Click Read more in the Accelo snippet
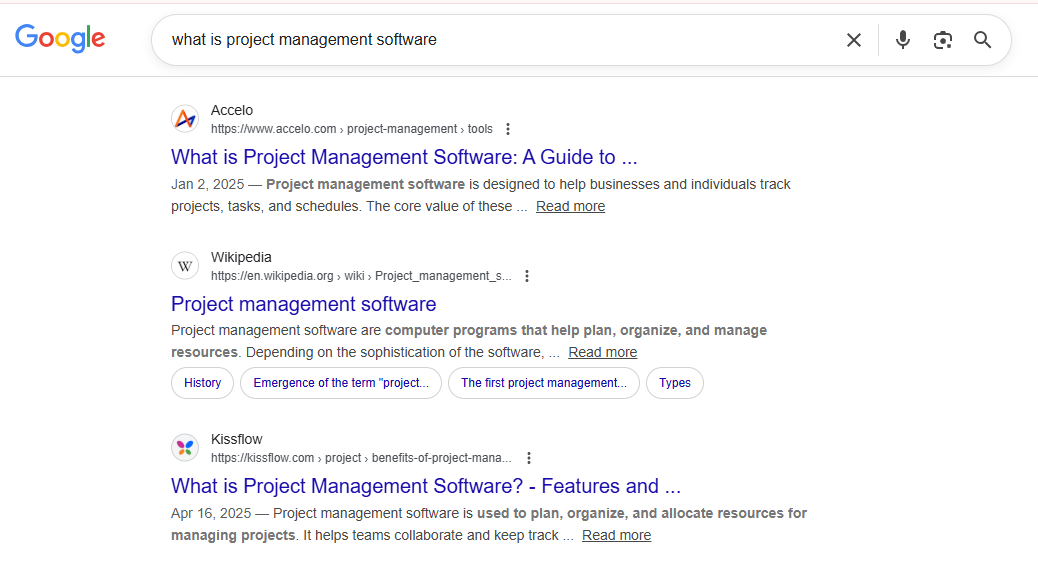Viewport: 1038px width, 580px height. point(570,207)
